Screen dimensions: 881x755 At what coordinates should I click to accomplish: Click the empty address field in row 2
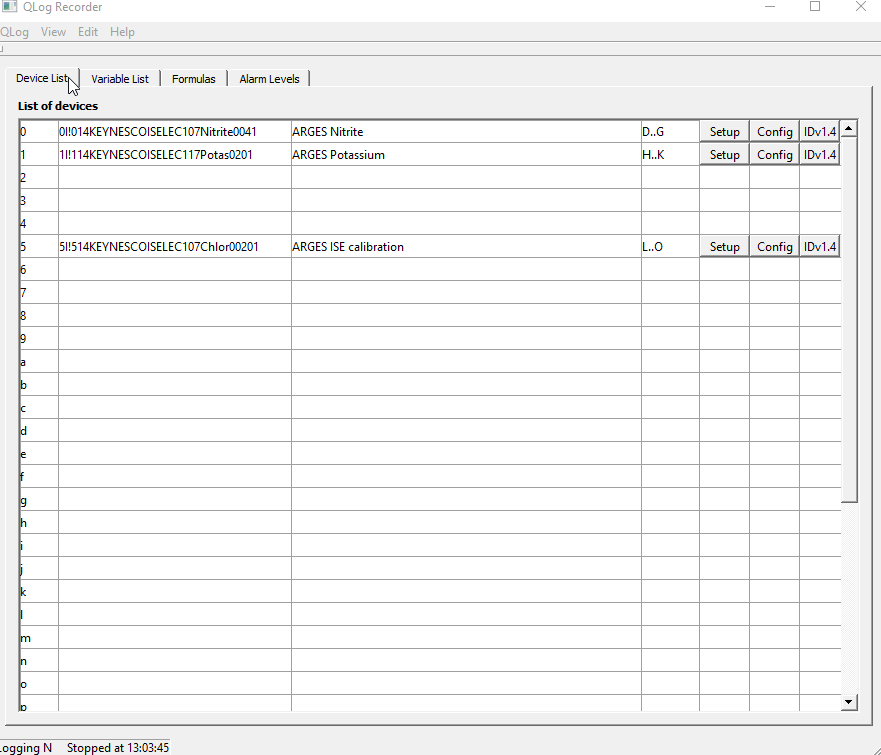(175, 178)
